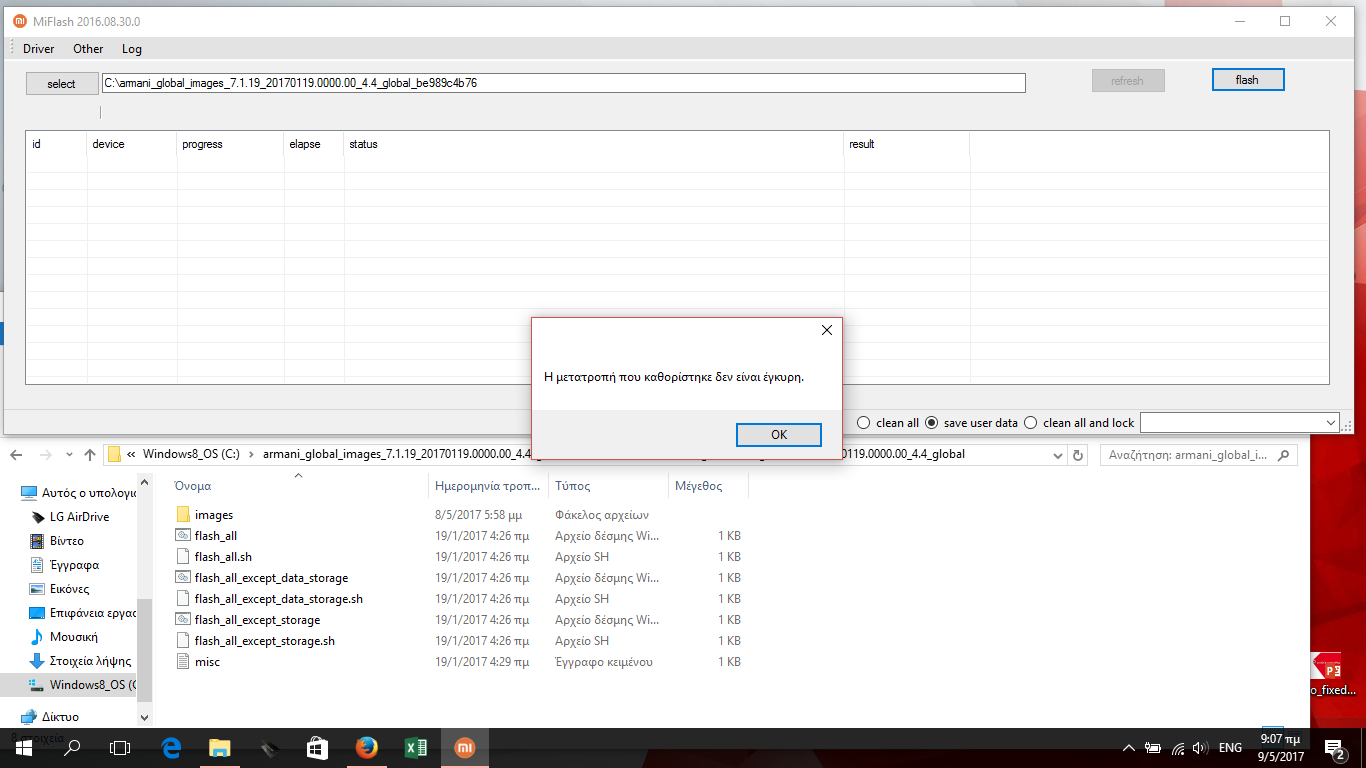
Task: Select the save user data option
Action: click(x=931, y=423)
